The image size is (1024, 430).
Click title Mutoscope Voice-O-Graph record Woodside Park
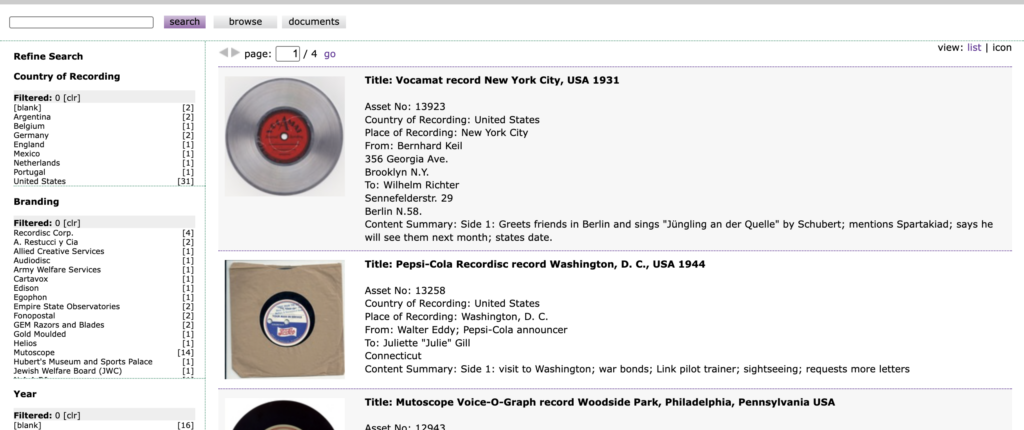tap(600, 402)
